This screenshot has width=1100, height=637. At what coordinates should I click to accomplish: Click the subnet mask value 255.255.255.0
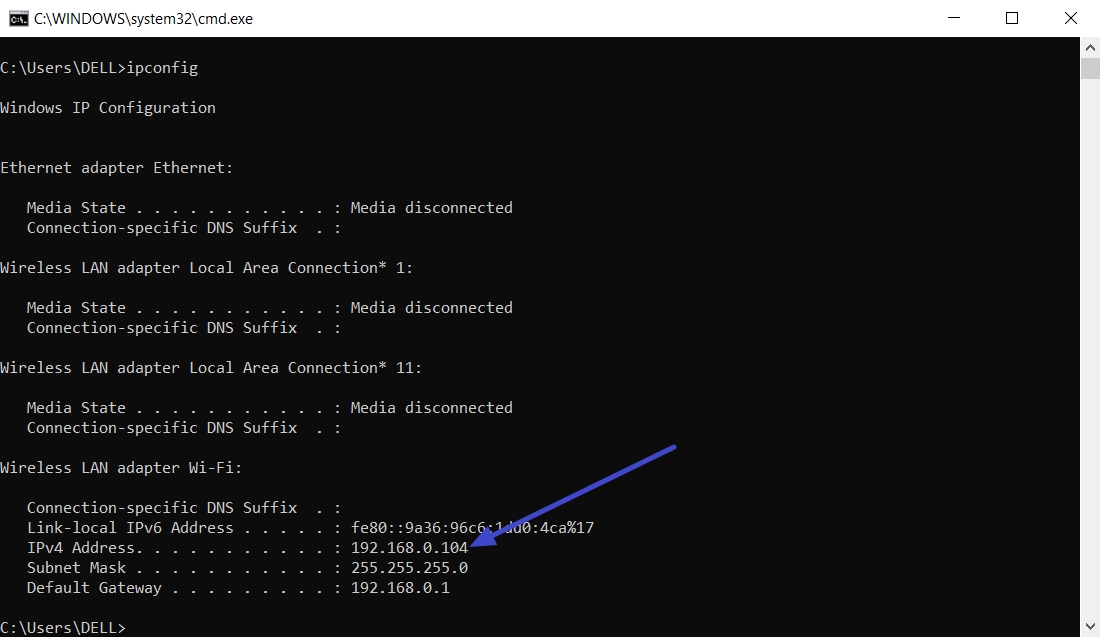click(x=409, y=568)
